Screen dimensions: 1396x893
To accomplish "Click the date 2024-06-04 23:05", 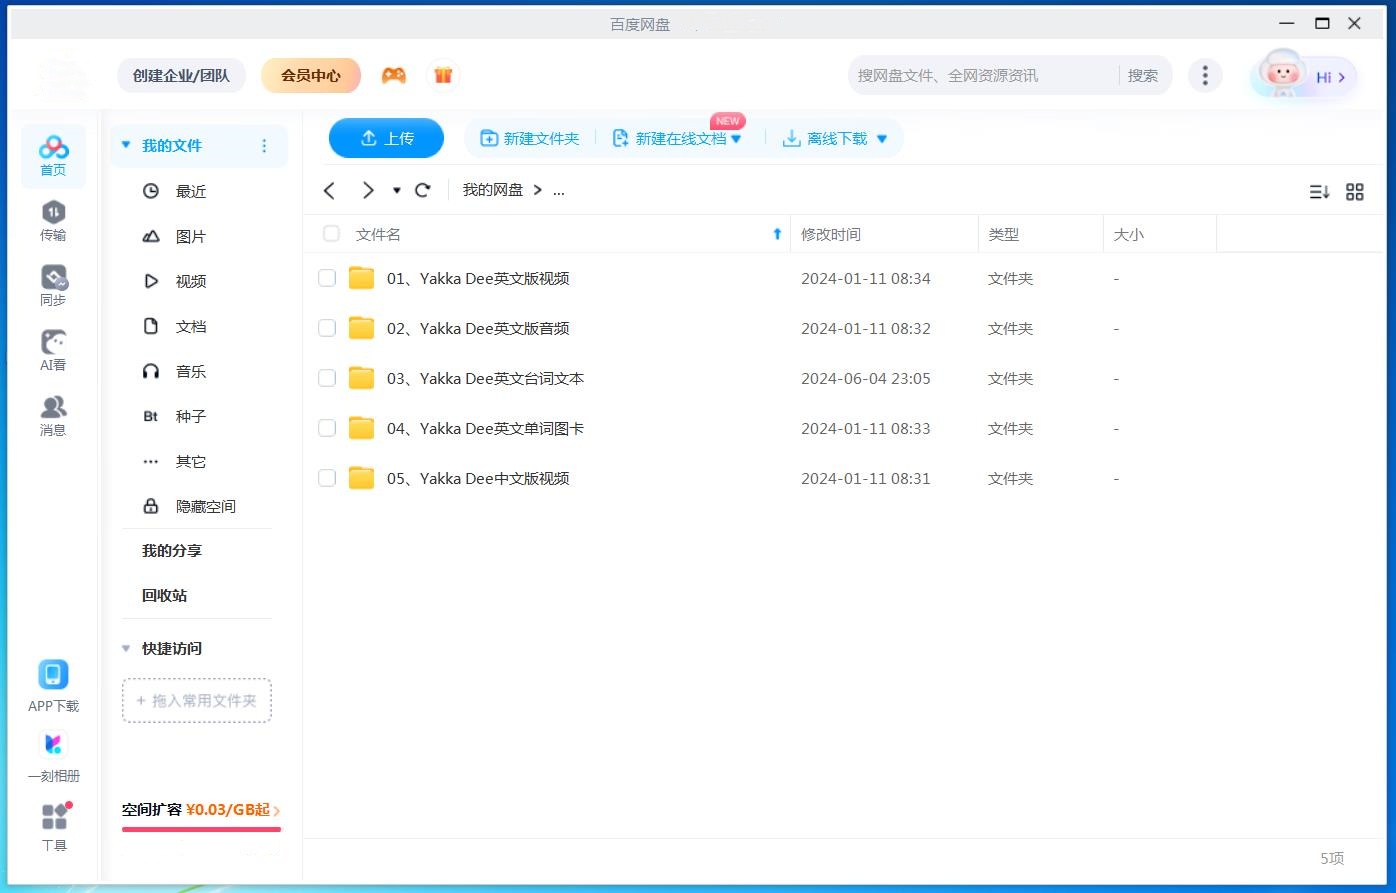I will pos(866,378).
